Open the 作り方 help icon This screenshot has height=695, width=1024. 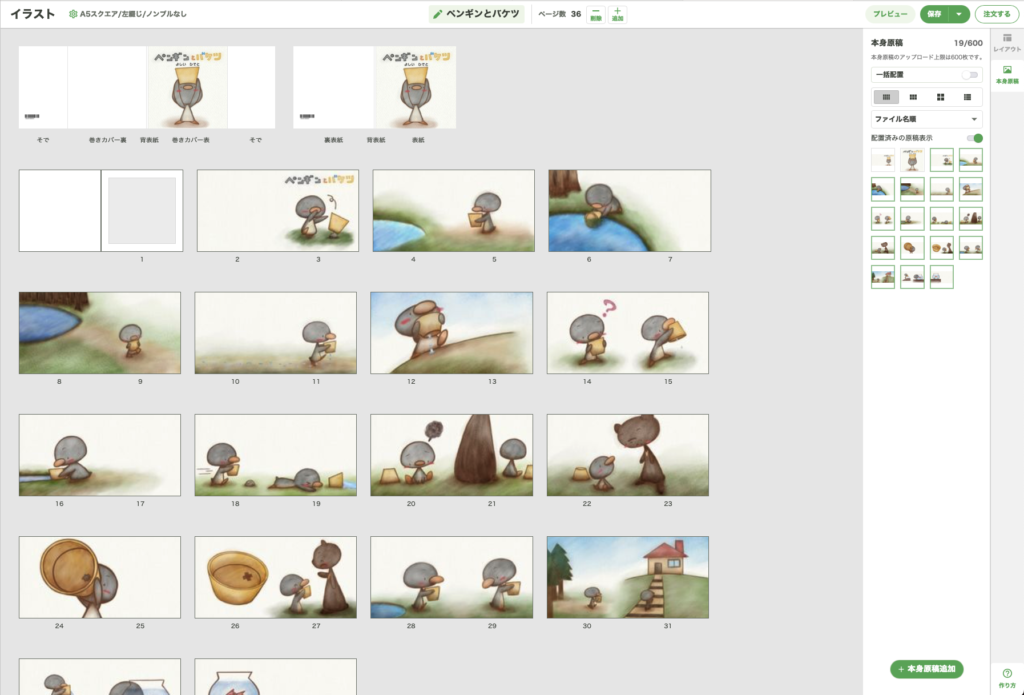(x=1007, y=677)
